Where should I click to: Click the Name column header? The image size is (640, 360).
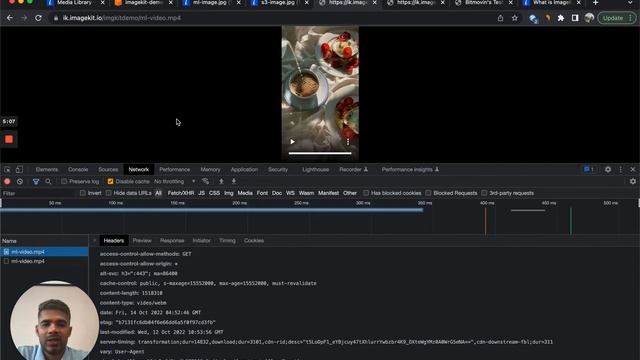(x=44, y=241)
